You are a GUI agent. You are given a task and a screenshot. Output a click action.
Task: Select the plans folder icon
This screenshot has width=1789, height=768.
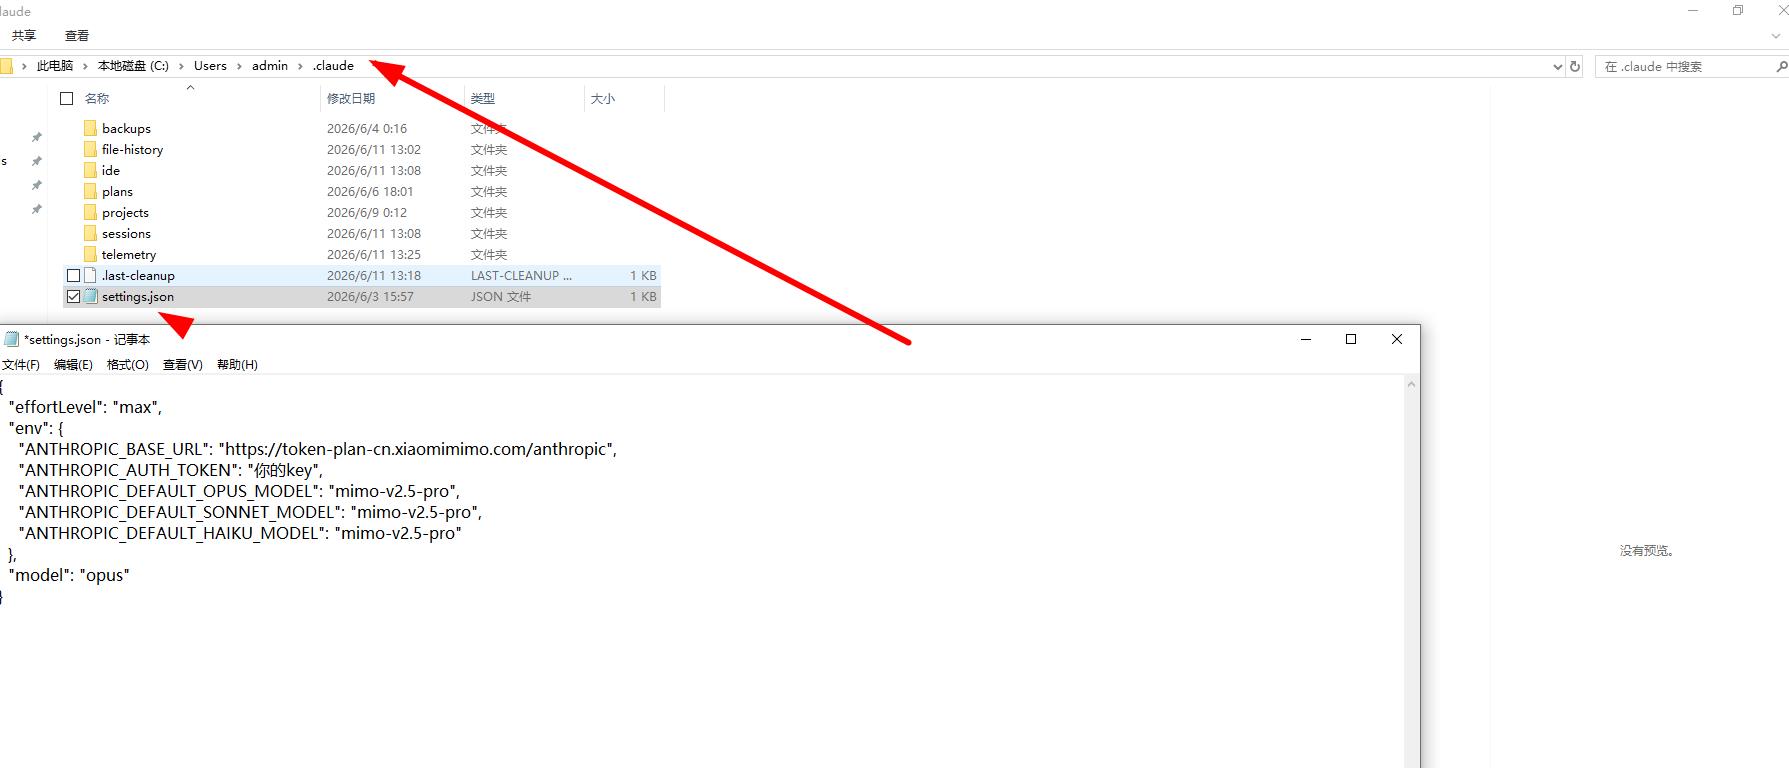(90, 191)
